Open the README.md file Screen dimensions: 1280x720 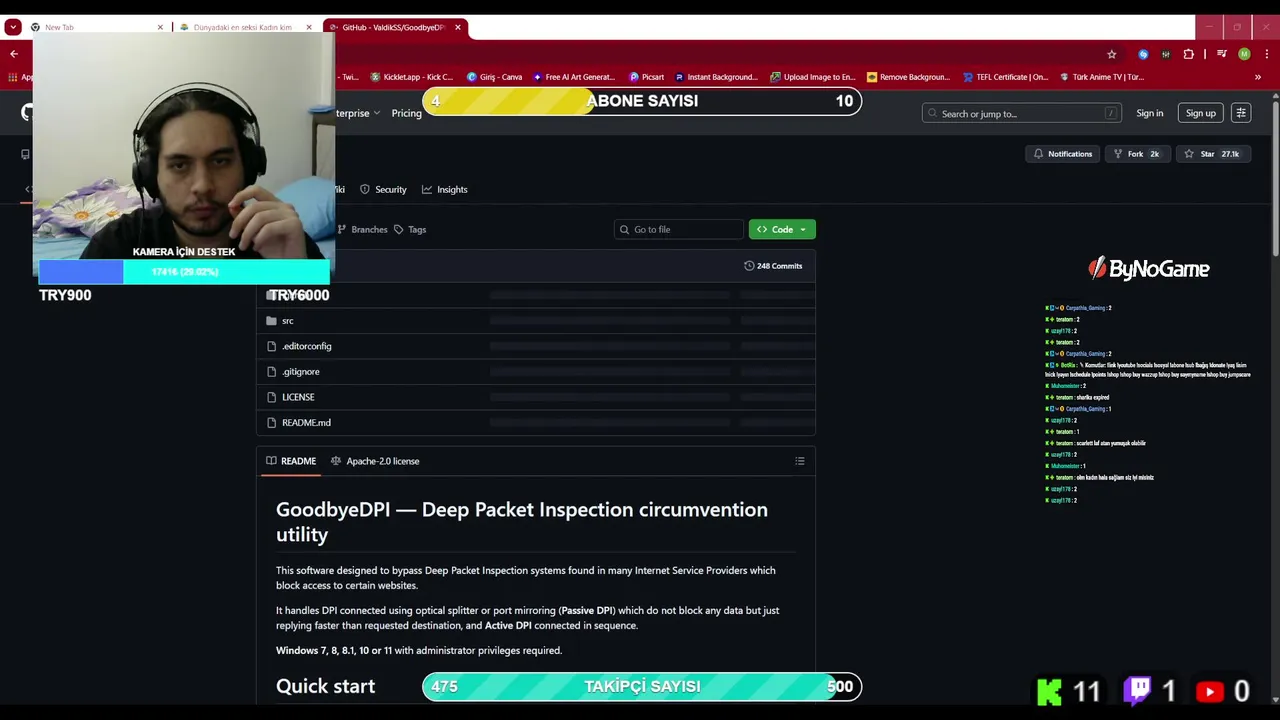(306, 423)
